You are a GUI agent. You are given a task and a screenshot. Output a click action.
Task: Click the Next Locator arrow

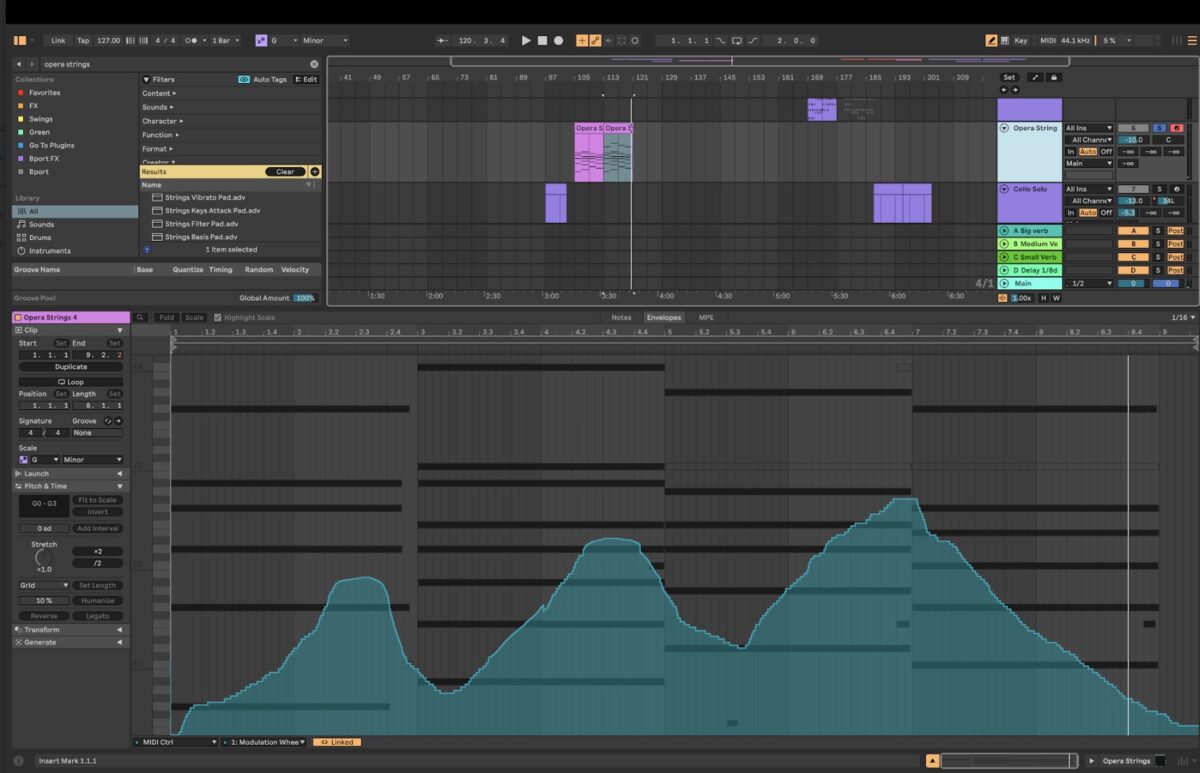tap(1015, 89)
